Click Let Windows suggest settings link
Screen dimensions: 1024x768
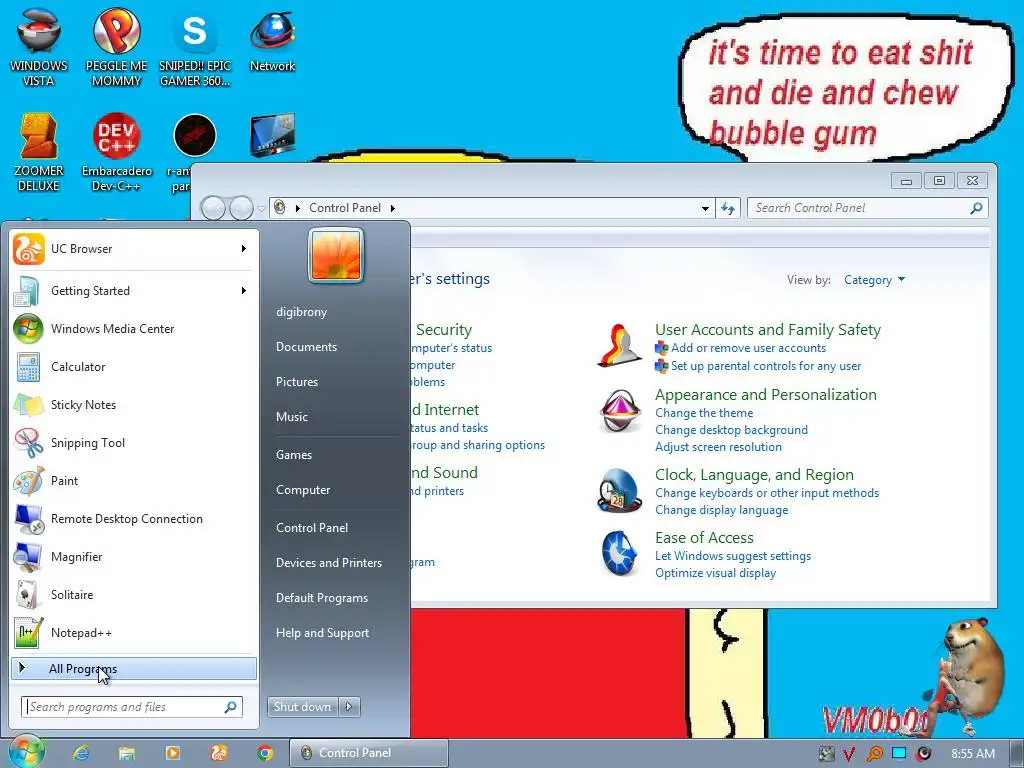click(733, 556)
